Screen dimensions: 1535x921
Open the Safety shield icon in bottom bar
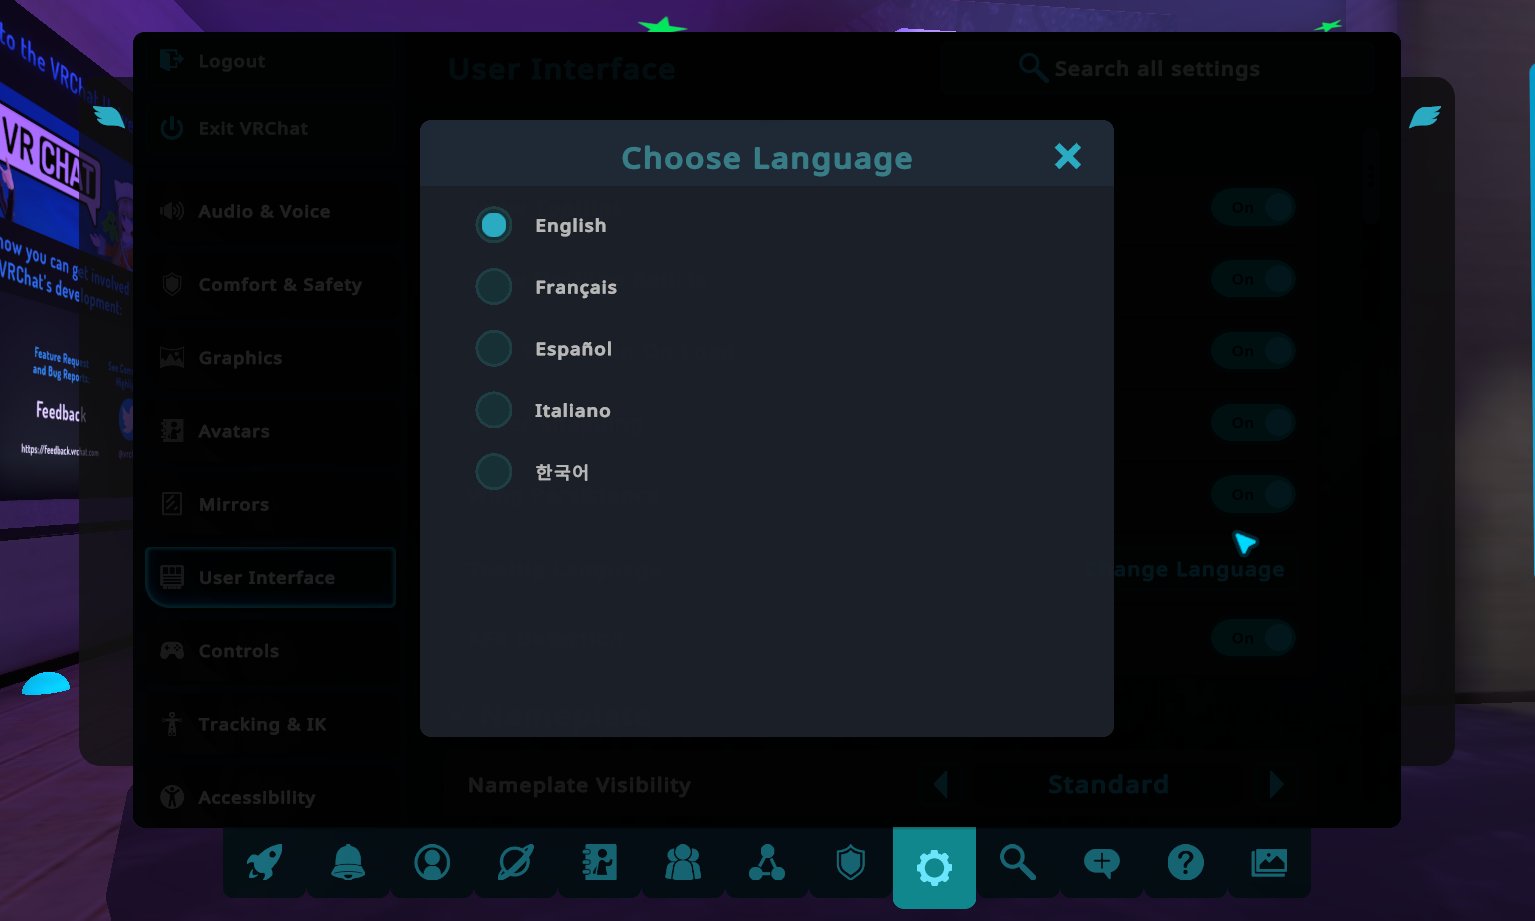(x=850, y=862)
